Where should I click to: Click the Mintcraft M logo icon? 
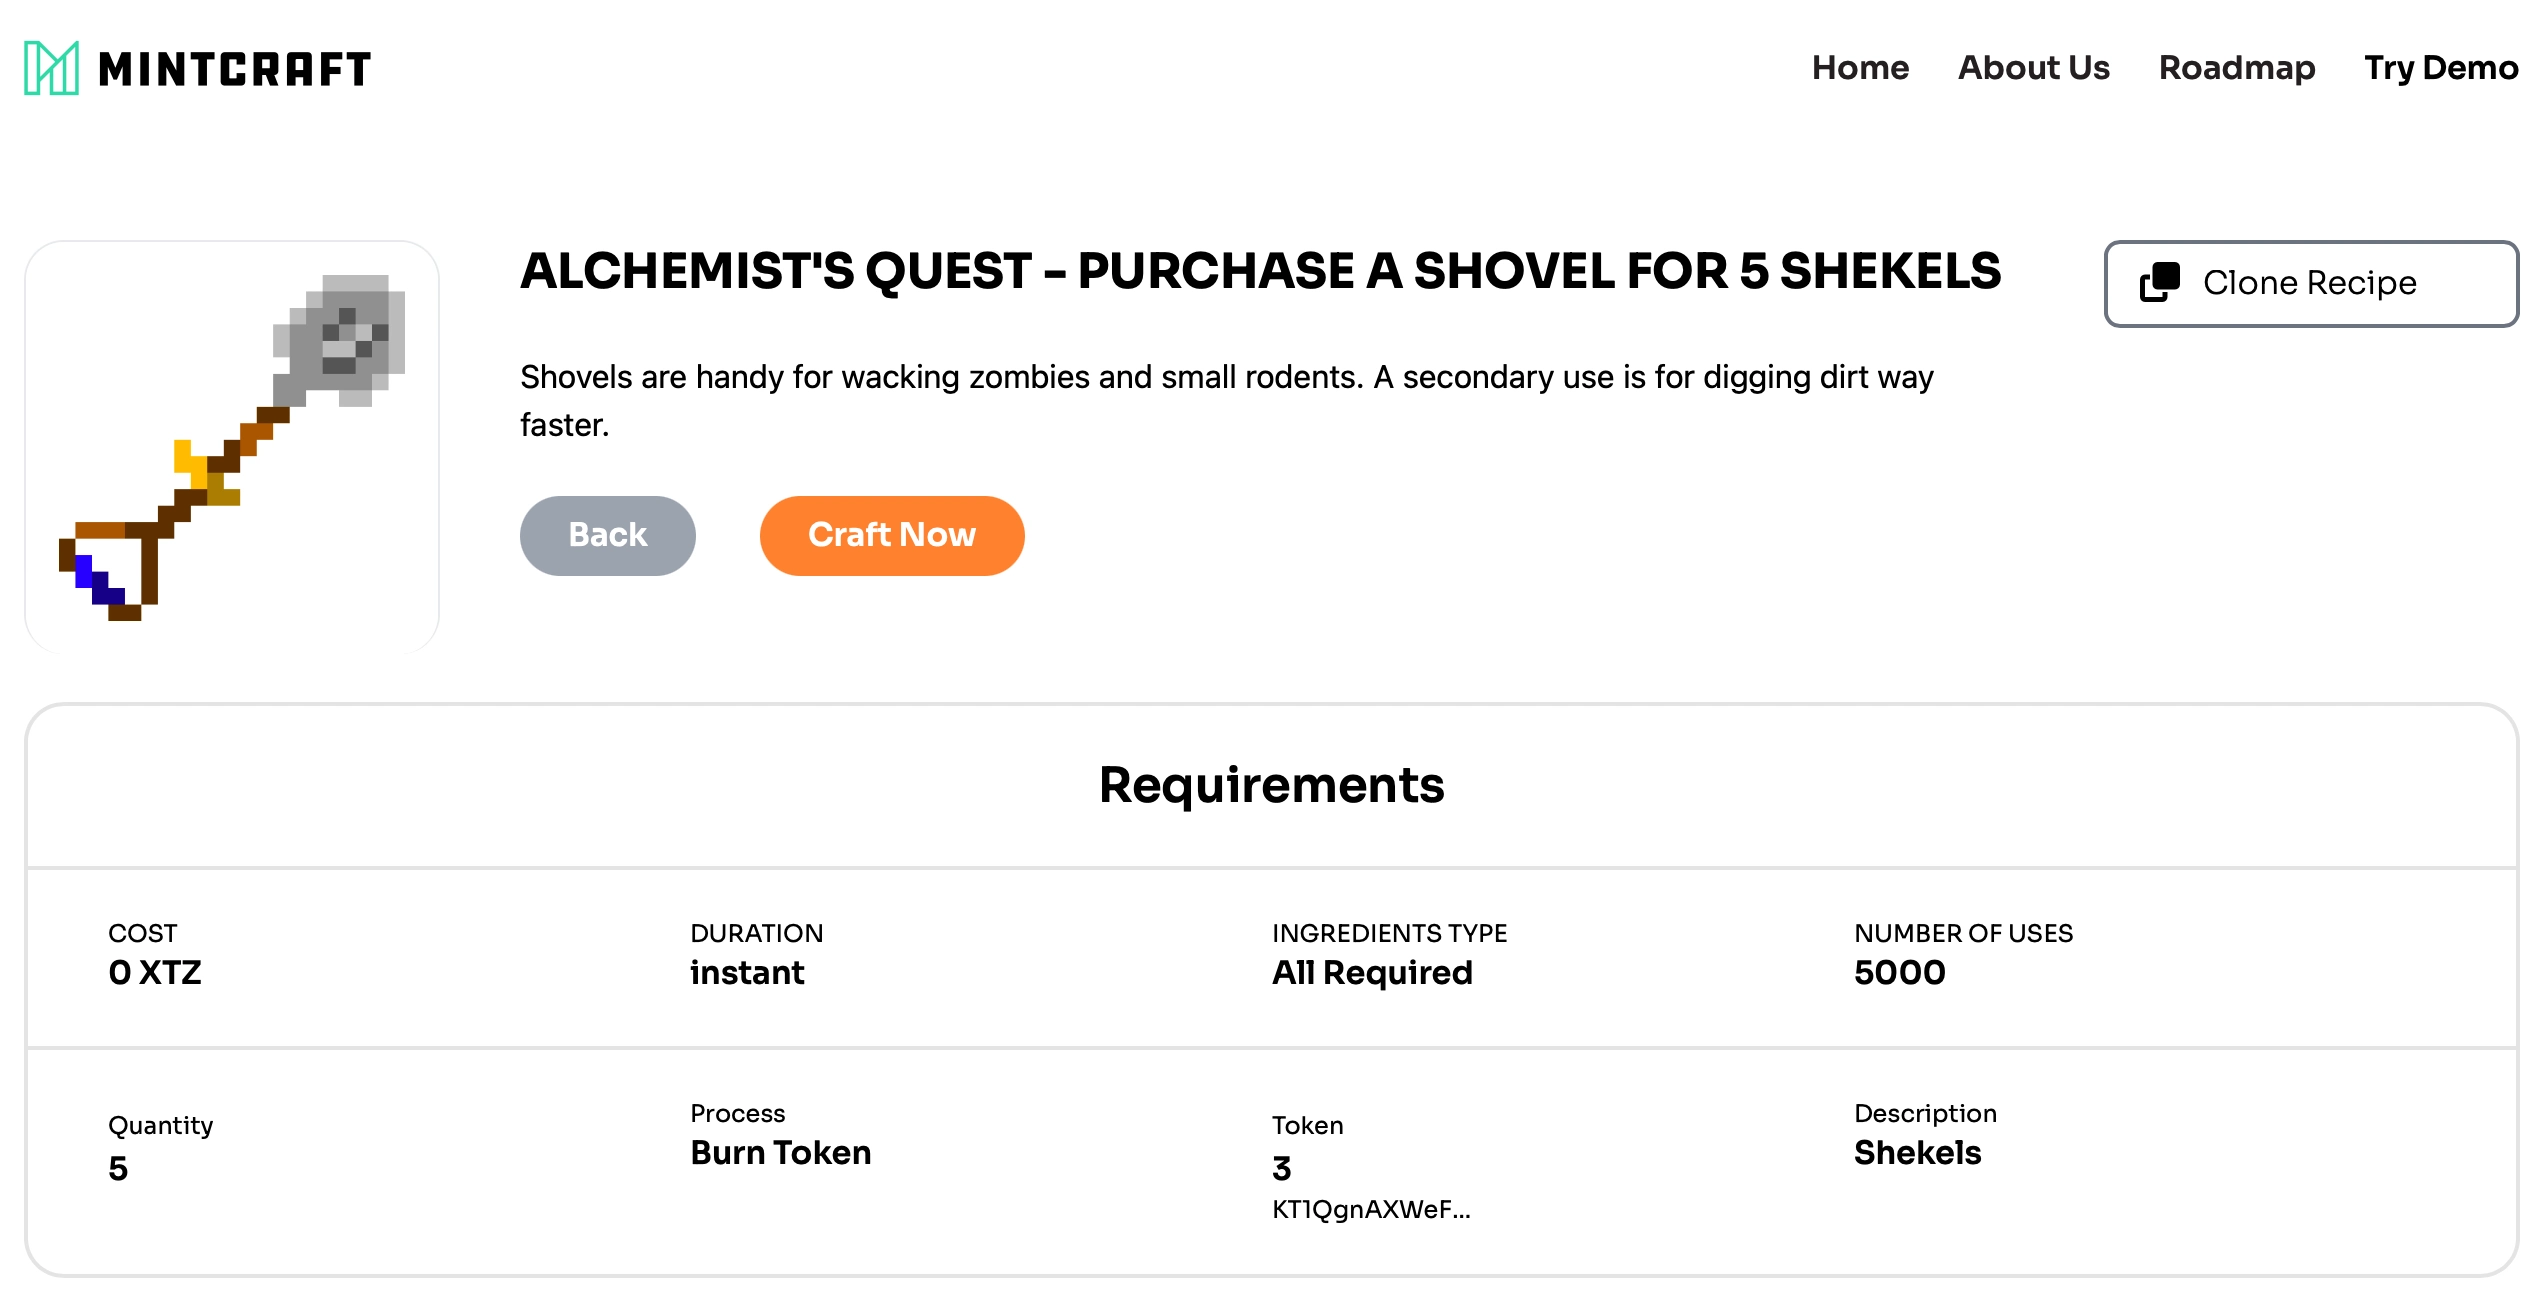pyautogui.click(x=51, y=68)
